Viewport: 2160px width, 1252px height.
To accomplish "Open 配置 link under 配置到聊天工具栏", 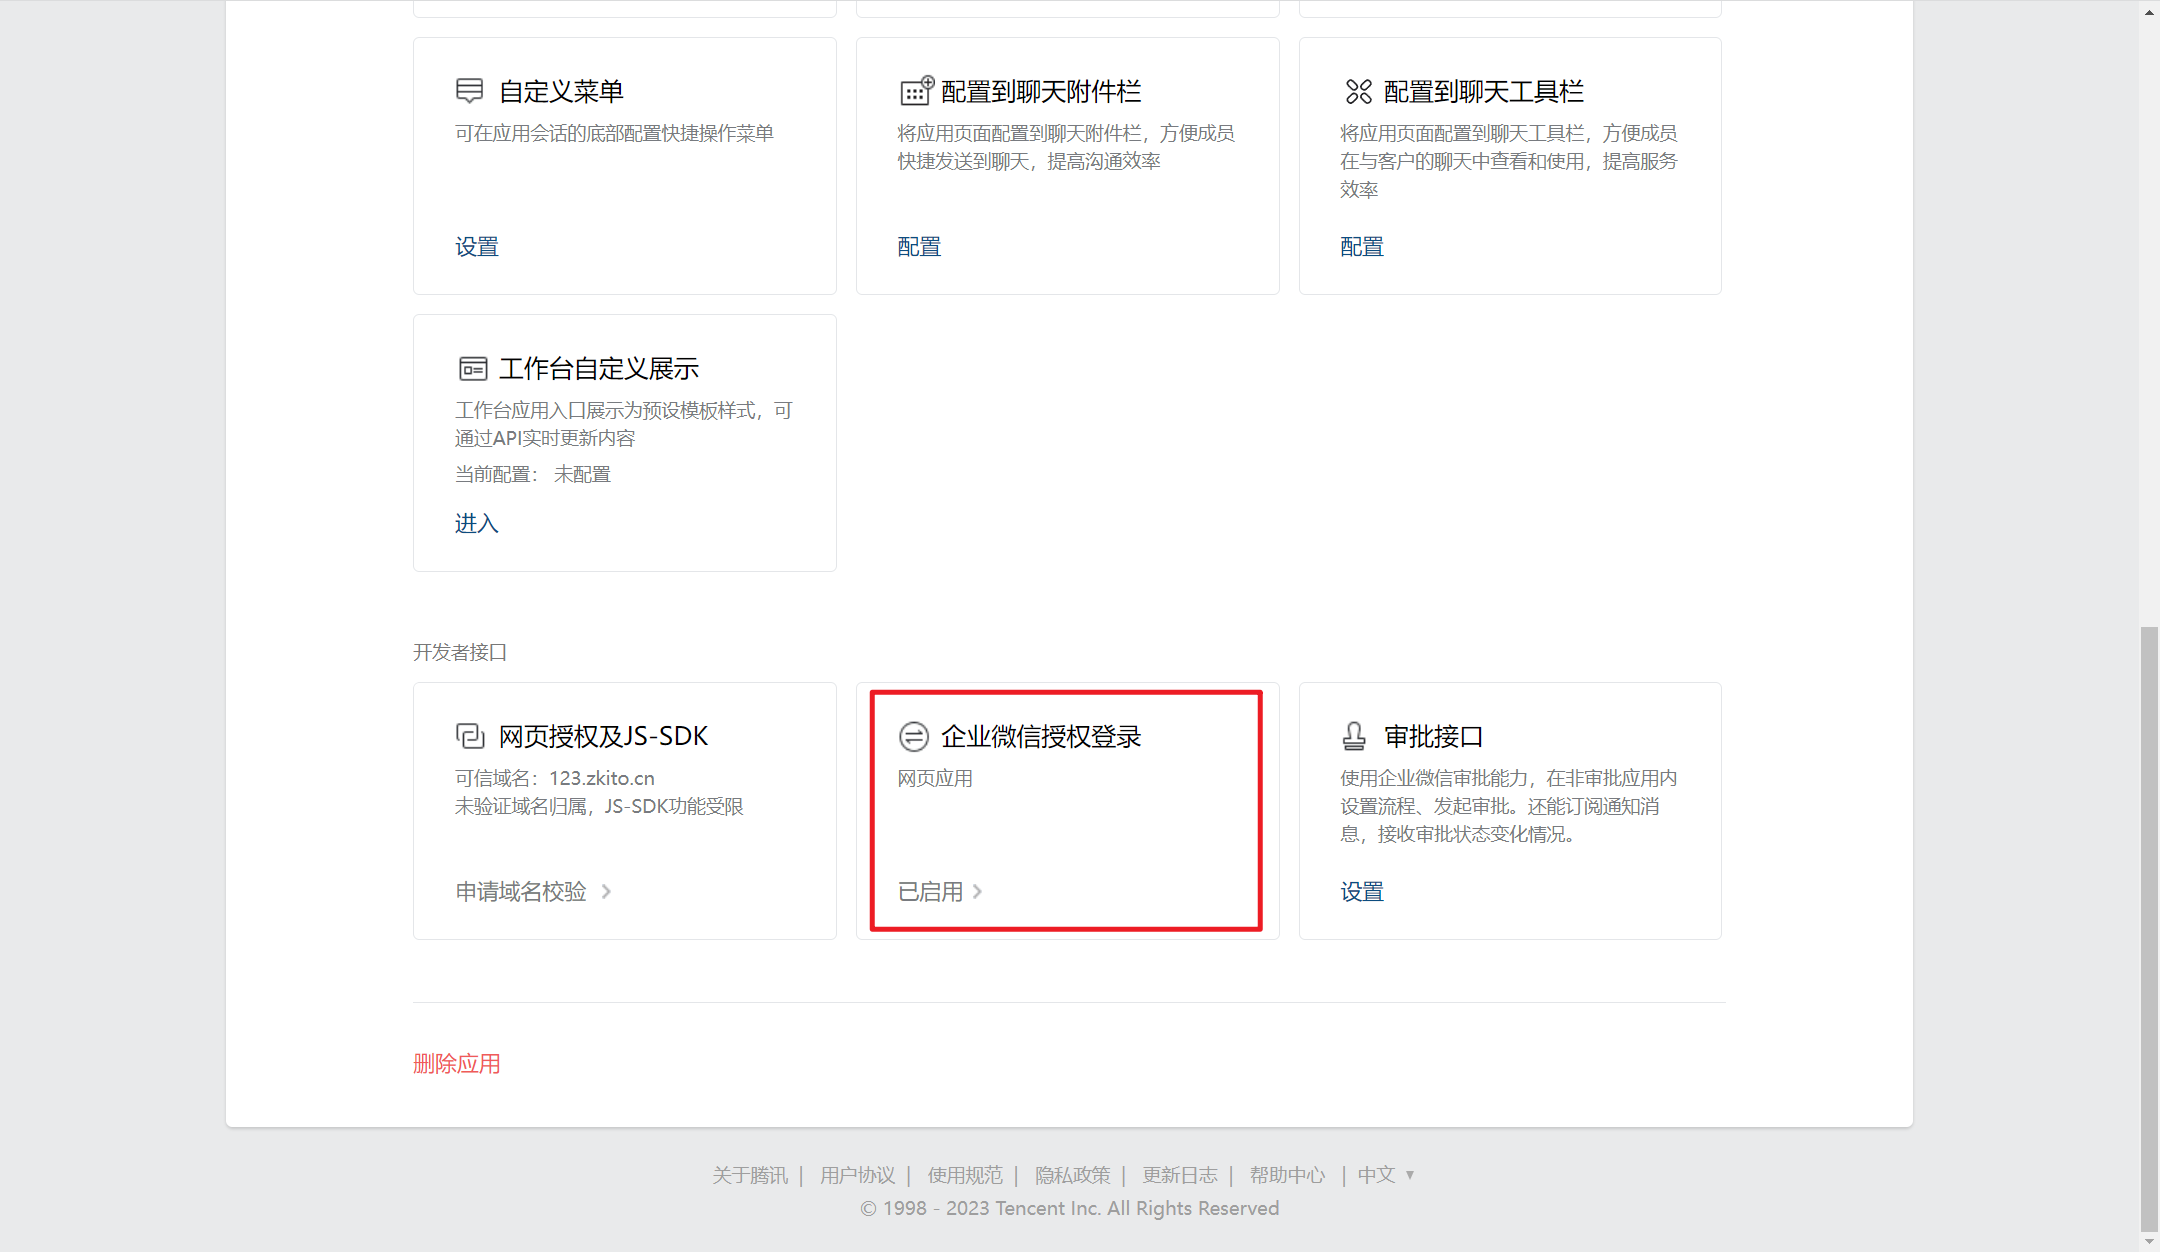I will 1361,246.
